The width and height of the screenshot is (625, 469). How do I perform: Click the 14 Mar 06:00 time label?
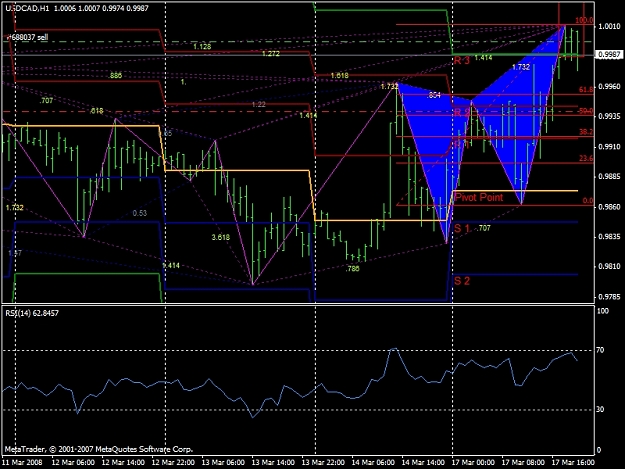pos(373,463)
